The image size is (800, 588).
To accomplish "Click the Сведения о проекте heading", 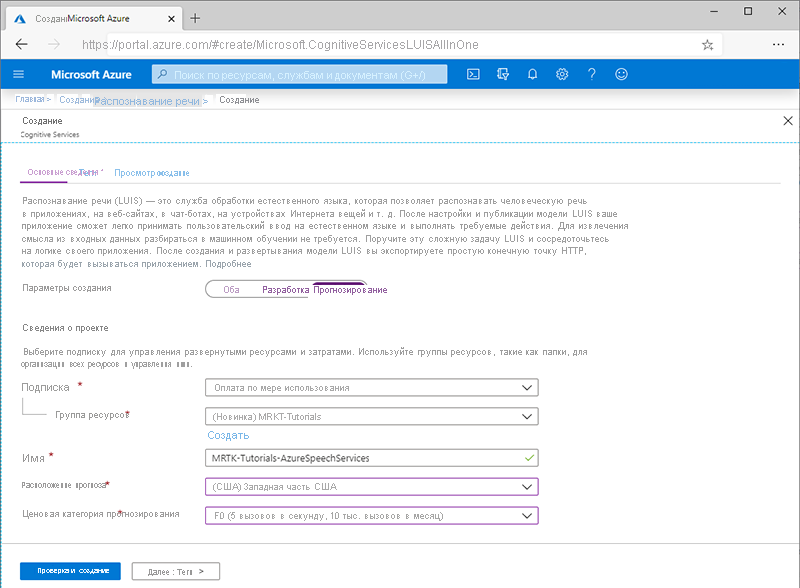I will click(x=65, y=328).
